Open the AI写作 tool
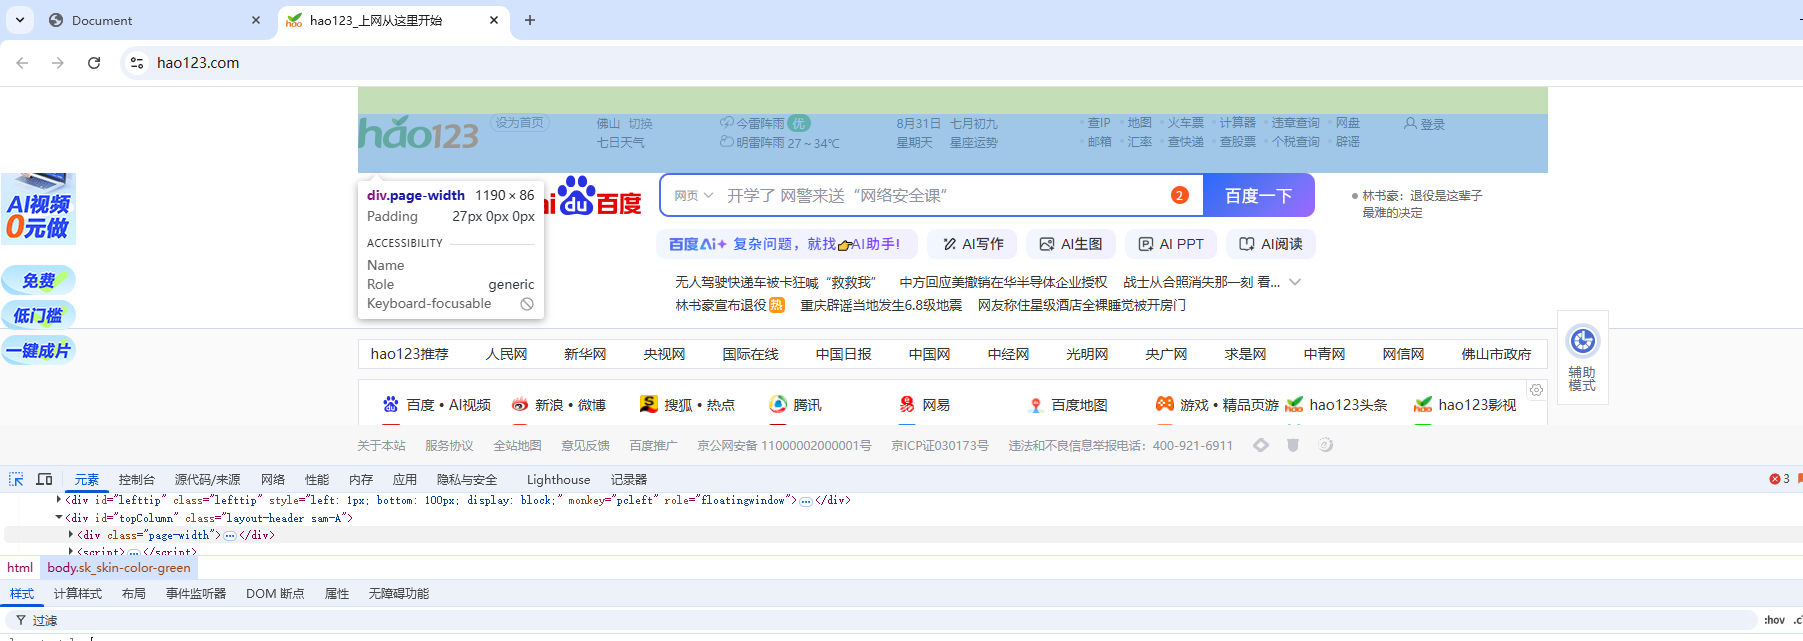Image resolution: width=1803 pixels, height=641 pixels. click(972, 244)
